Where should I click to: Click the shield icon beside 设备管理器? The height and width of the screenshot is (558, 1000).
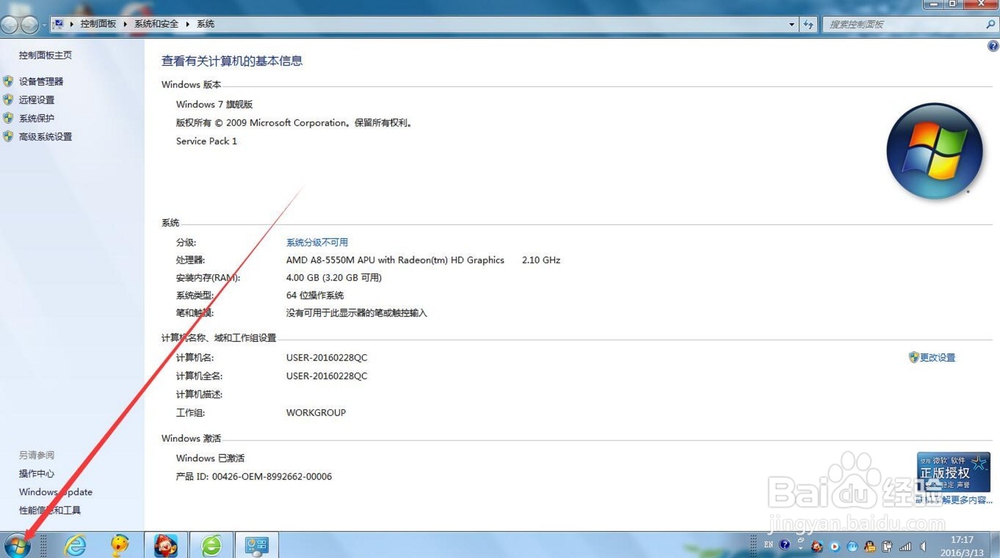[8, 81]
